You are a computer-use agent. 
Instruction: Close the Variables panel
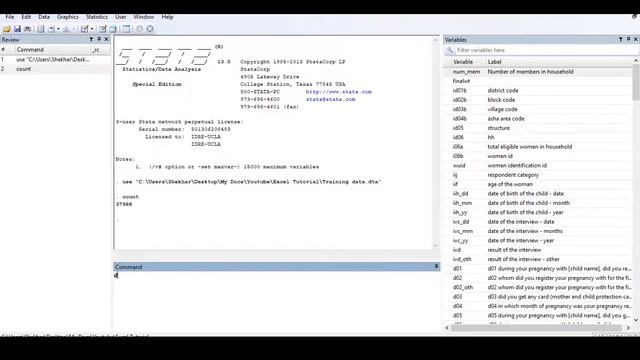[x=636, y=40]
